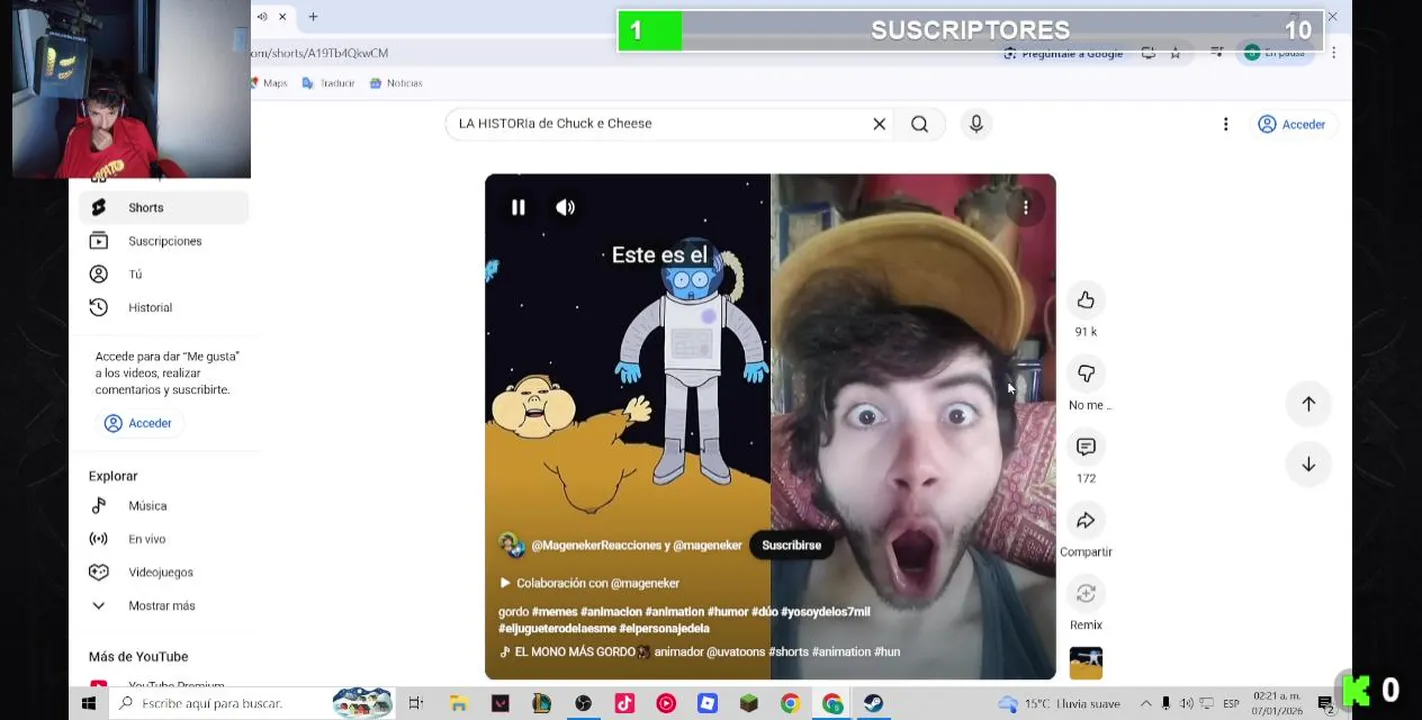This screenshot has height=720, width=1422.
Task: Open Task View on the taskbar
Action: click(x=416, y=704)
